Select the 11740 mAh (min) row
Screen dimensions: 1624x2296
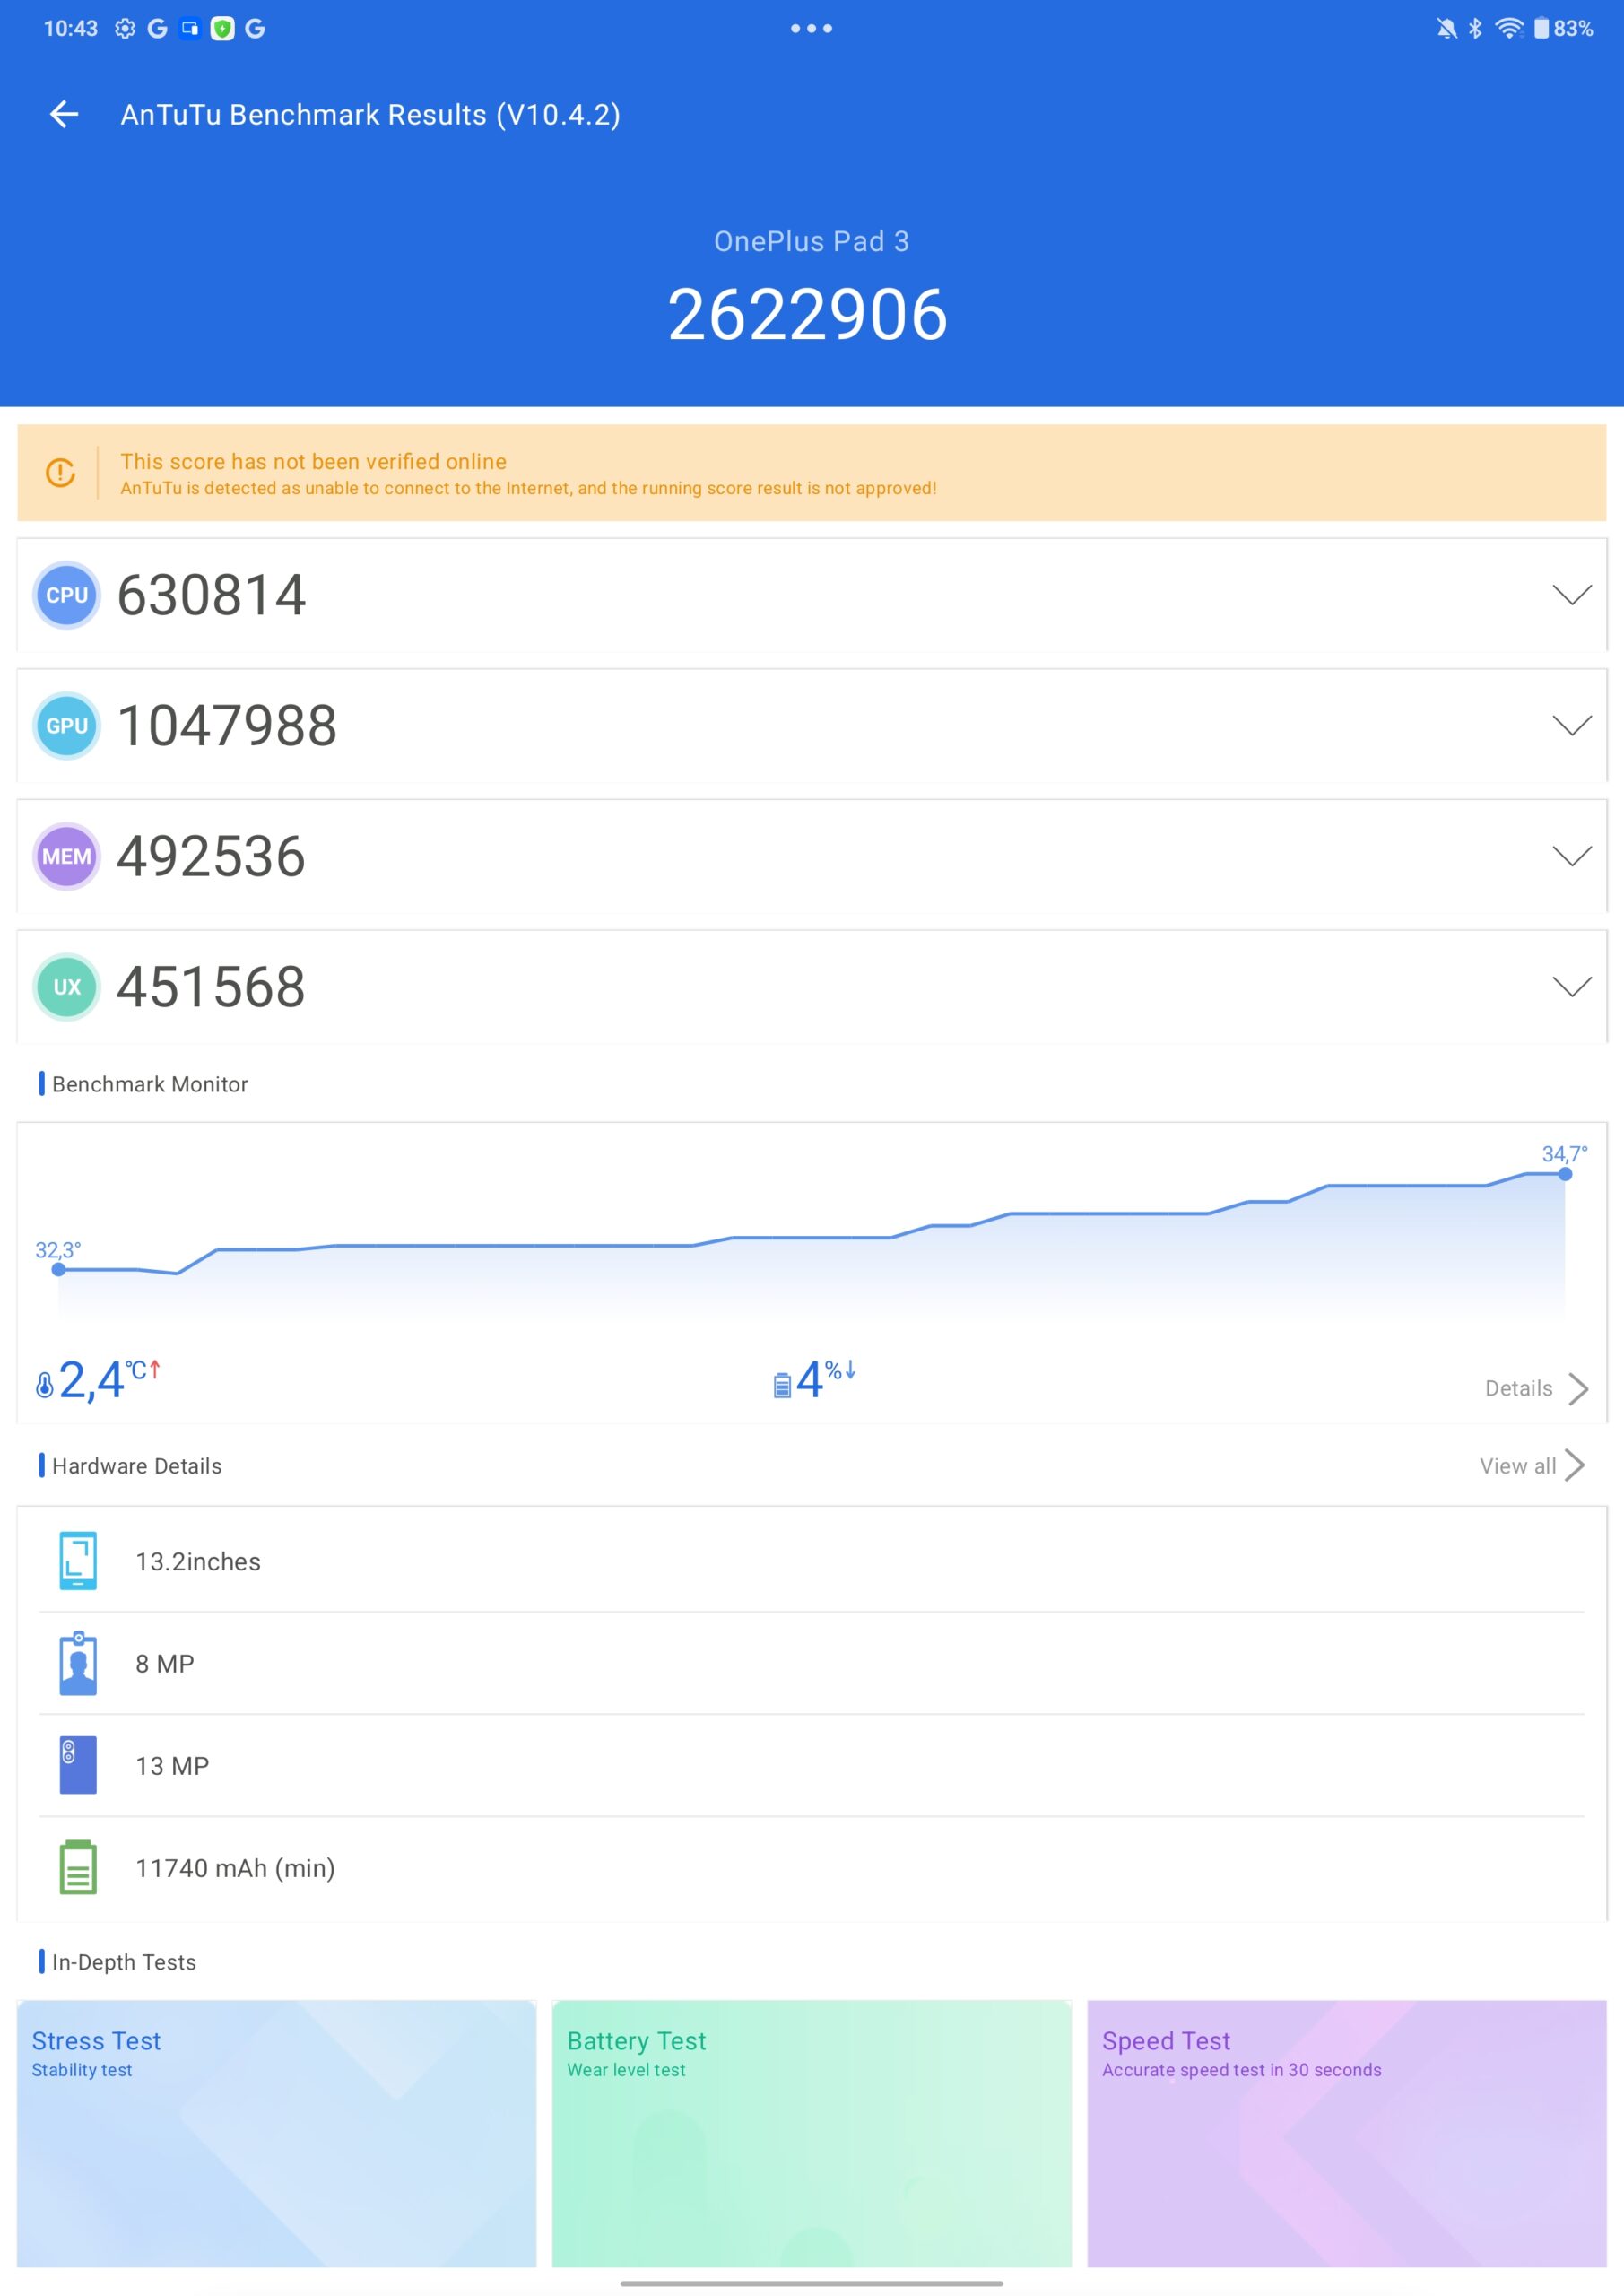pyautogui.click(x=811, y=1867)
